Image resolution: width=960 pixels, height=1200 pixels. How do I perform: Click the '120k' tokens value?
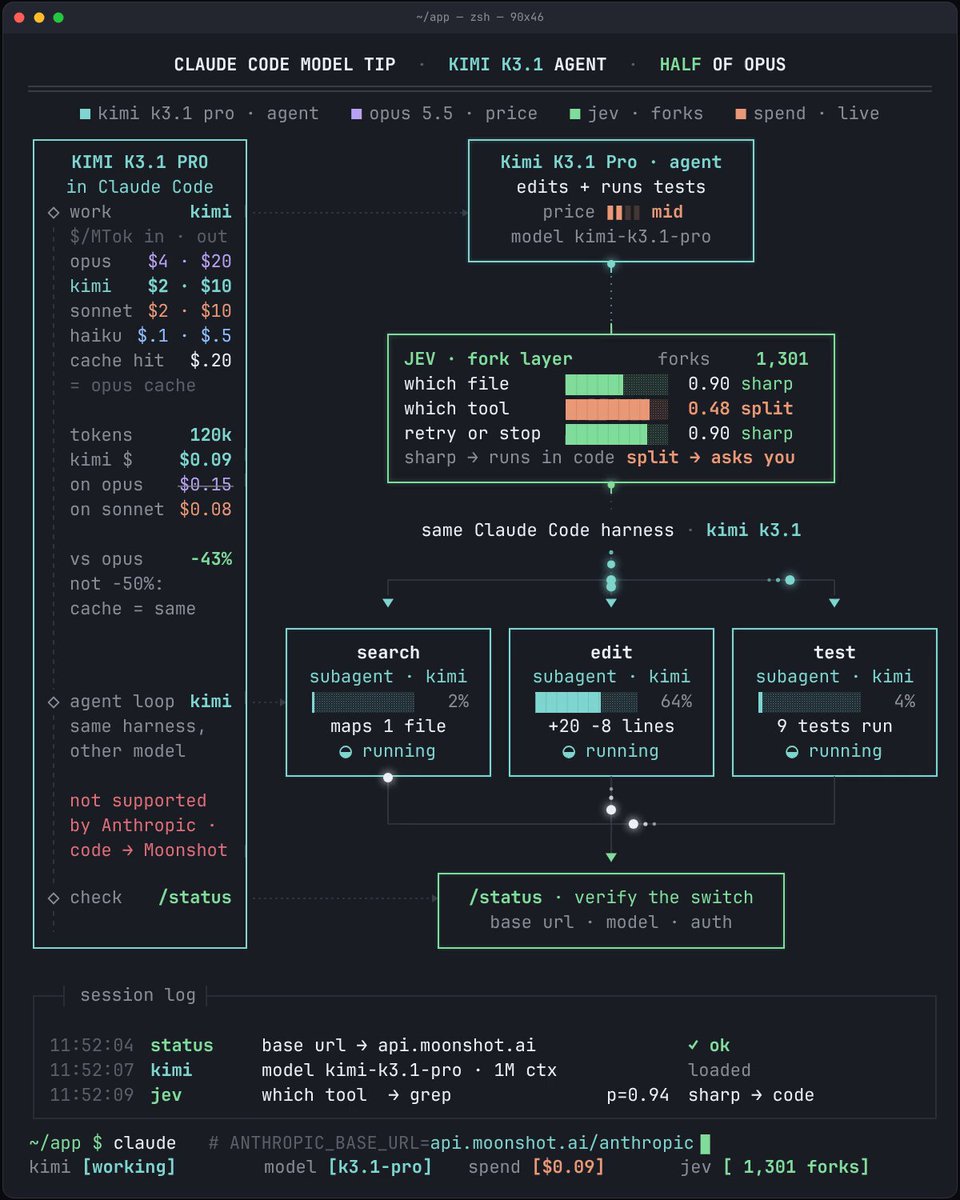tap(211, 435)
